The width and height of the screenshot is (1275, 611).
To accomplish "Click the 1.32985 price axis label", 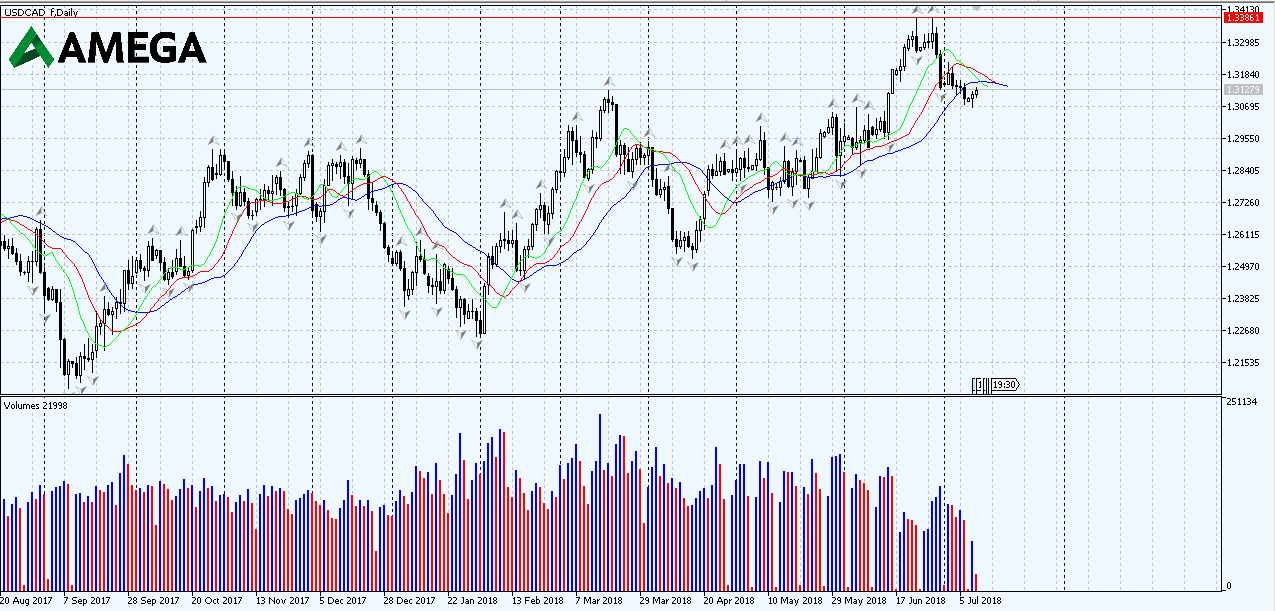I will click(x=1243, y=43).
